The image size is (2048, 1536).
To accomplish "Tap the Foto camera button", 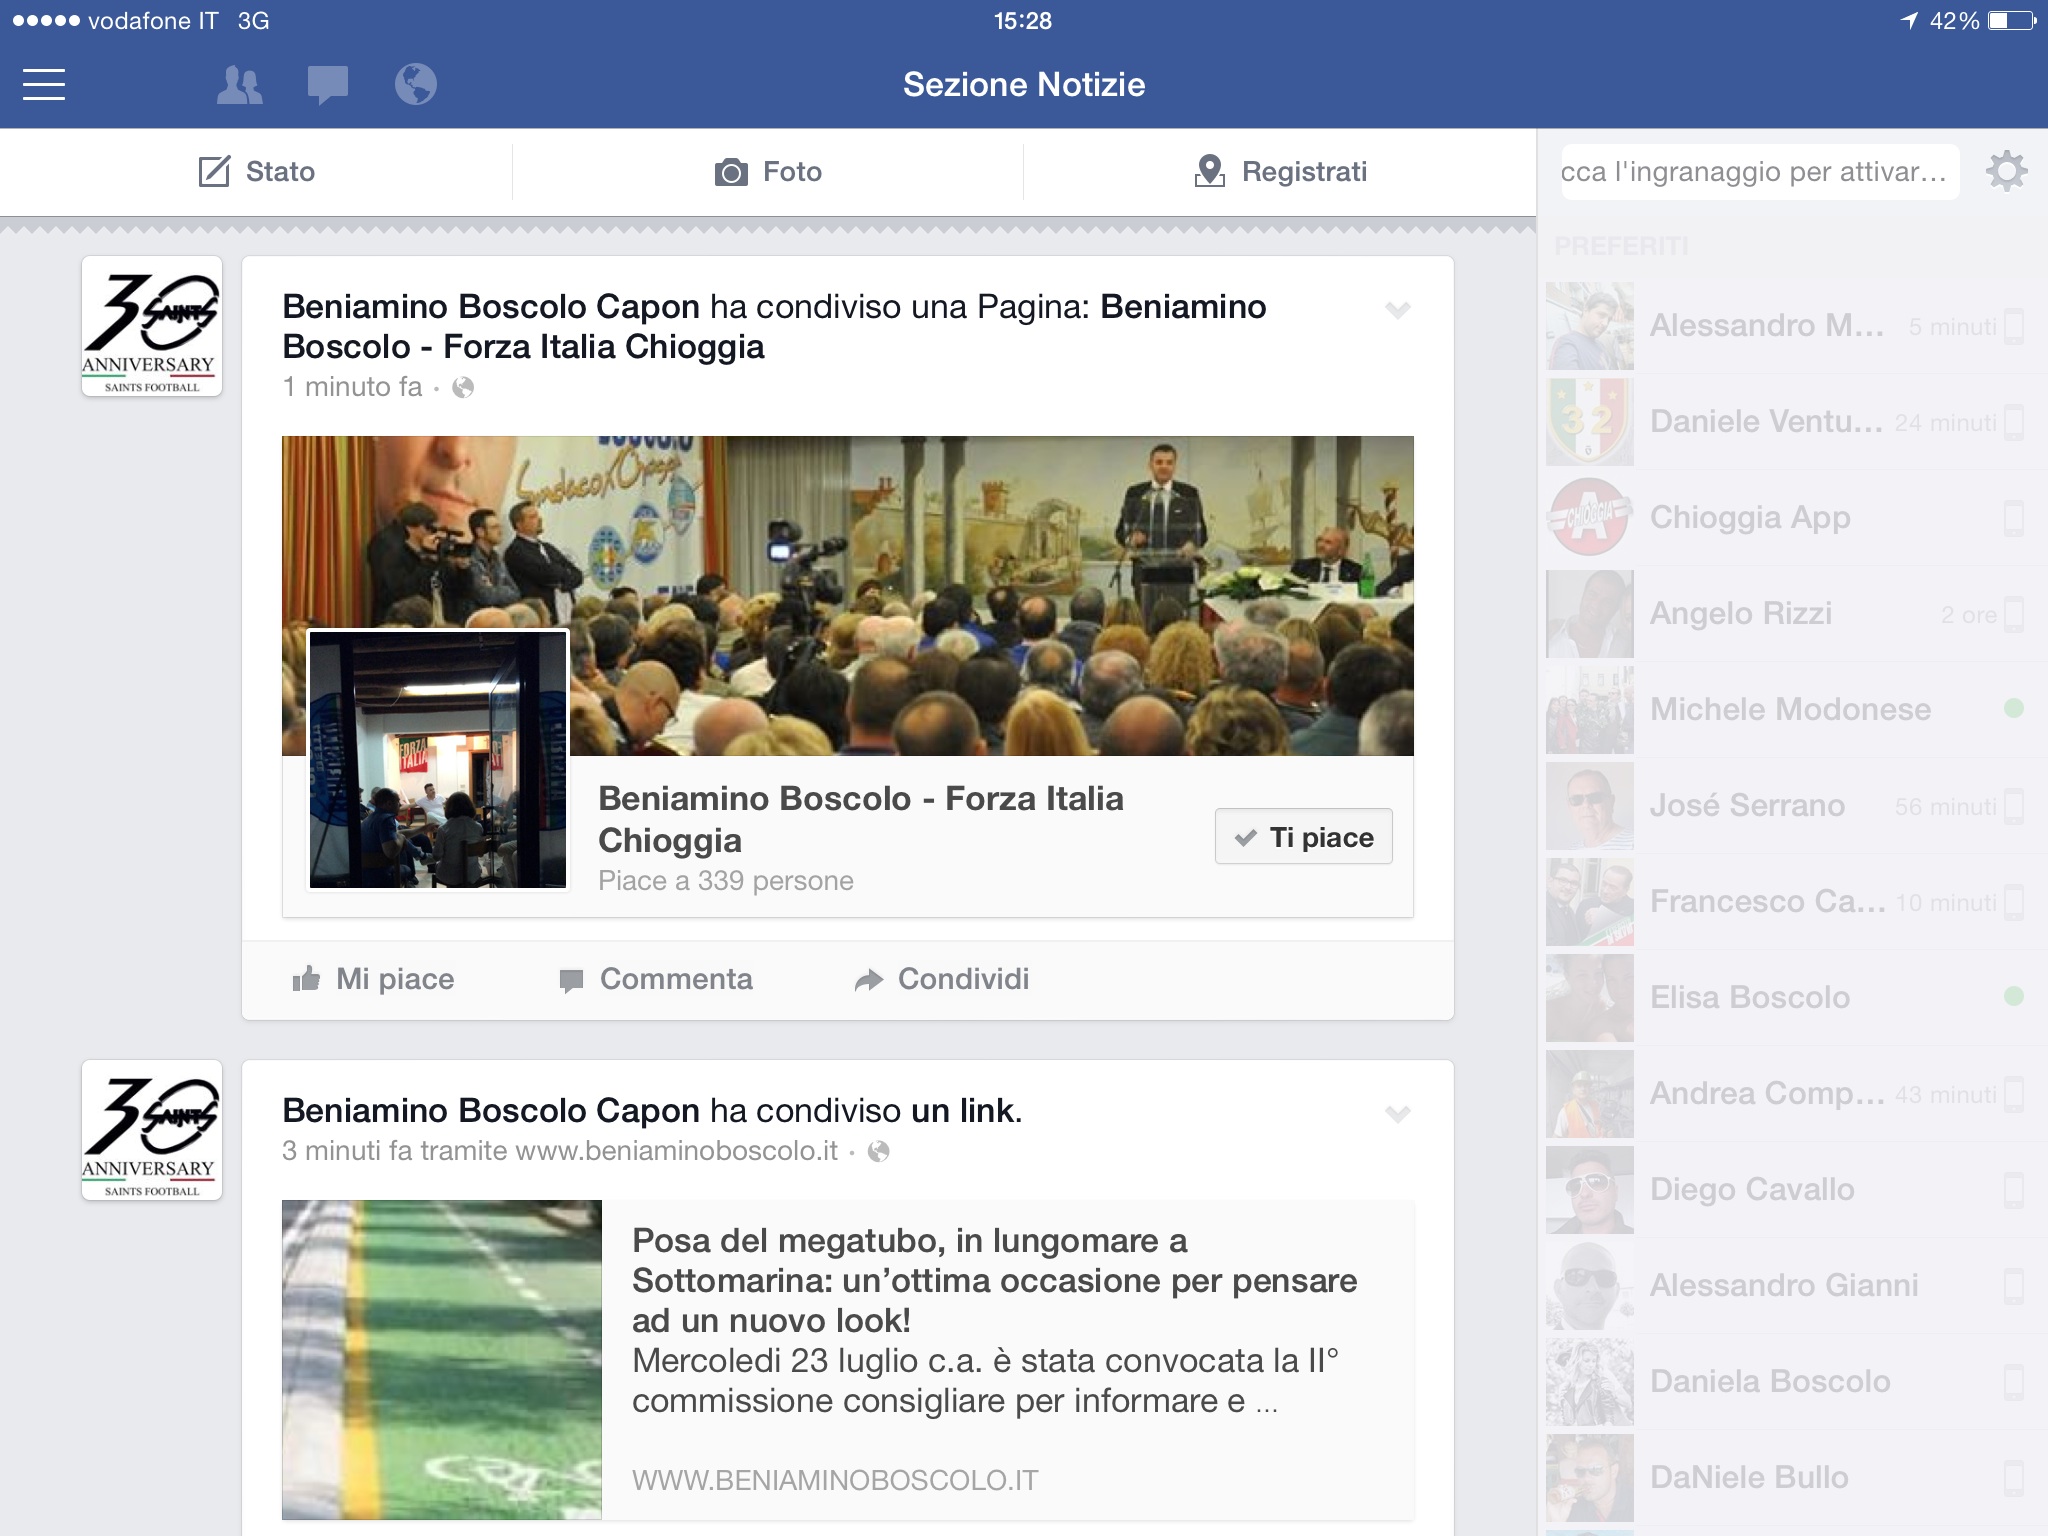I will pos(768,171).
